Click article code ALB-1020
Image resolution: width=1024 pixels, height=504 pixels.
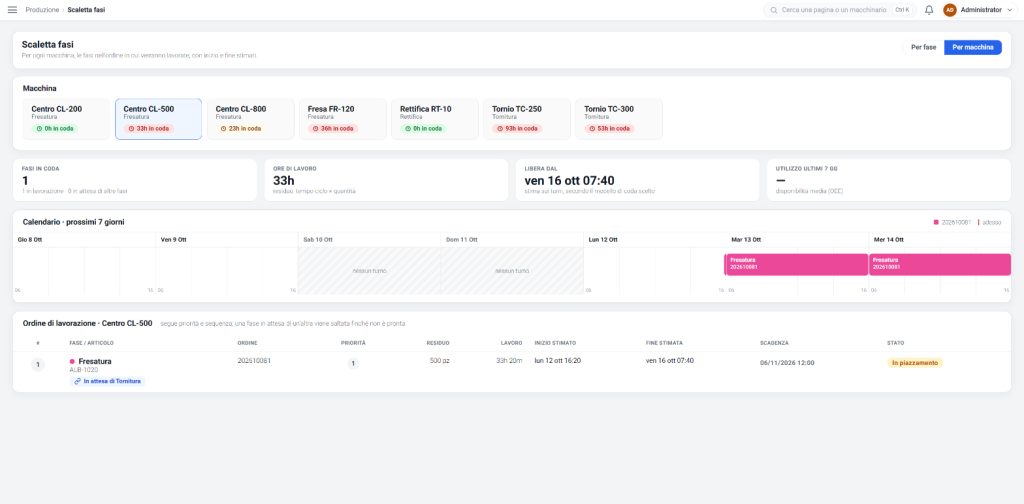84,370
